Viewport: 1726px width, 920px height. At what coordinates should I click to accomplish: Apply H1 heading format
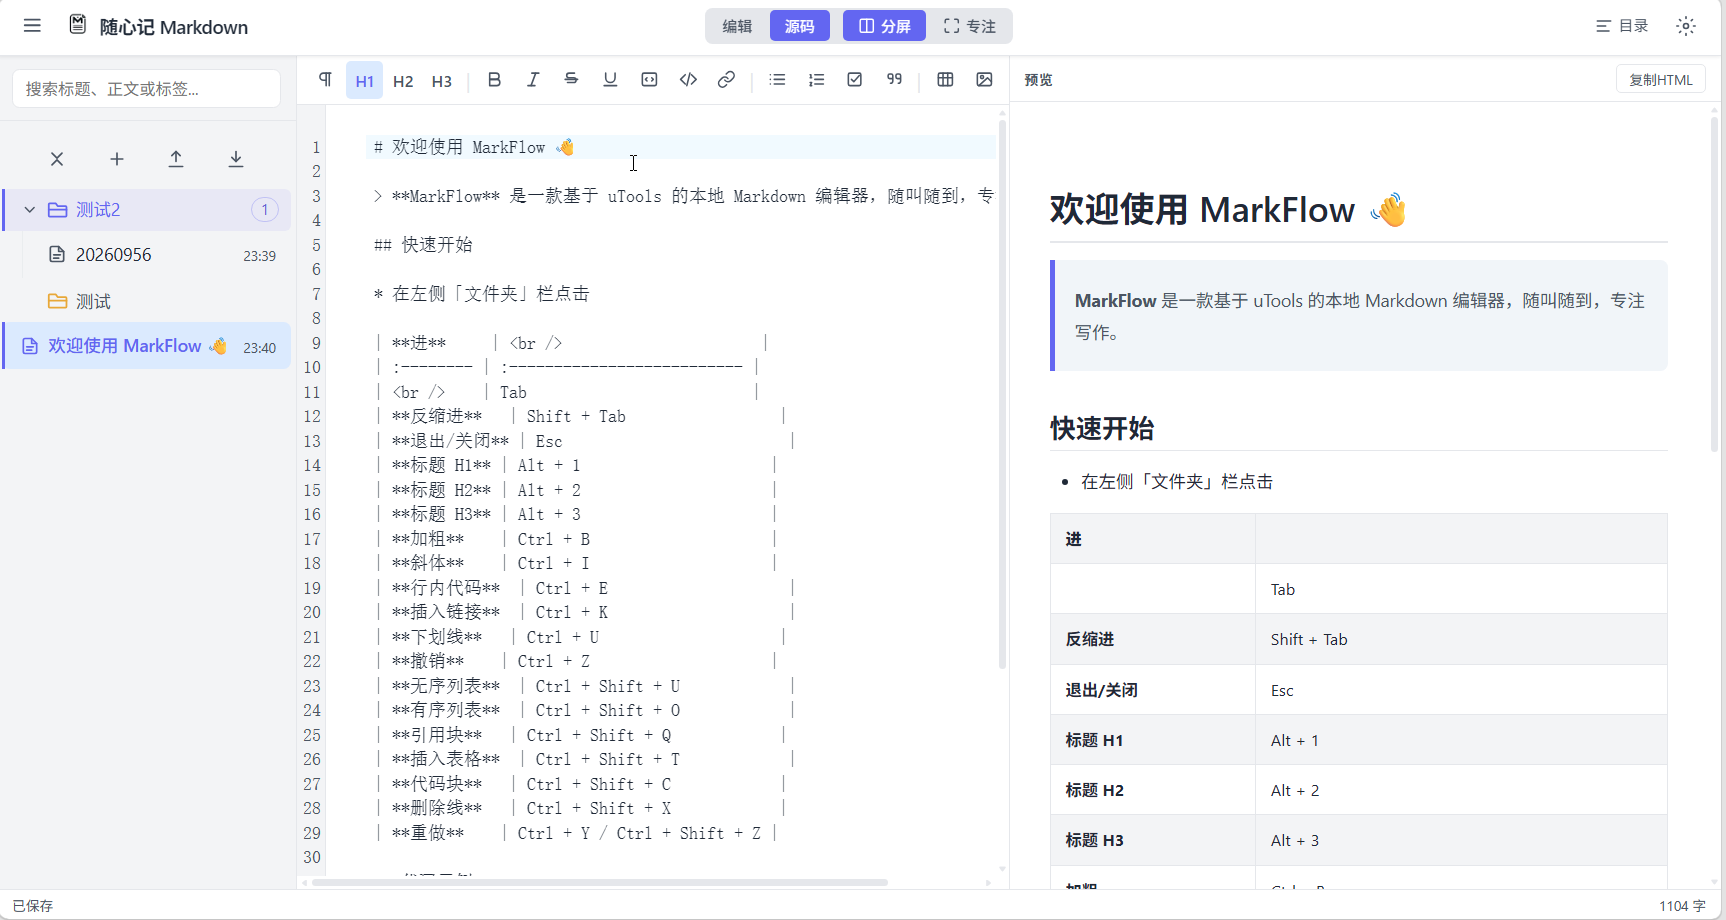click(x=365, y=81)
